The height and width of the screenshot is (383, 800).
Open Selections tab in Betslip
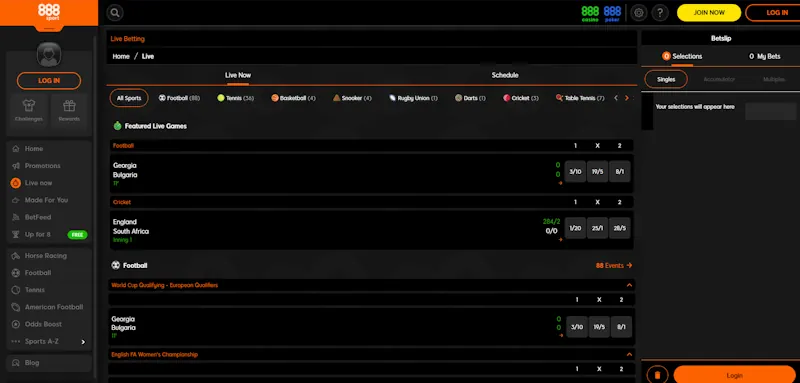682,57
